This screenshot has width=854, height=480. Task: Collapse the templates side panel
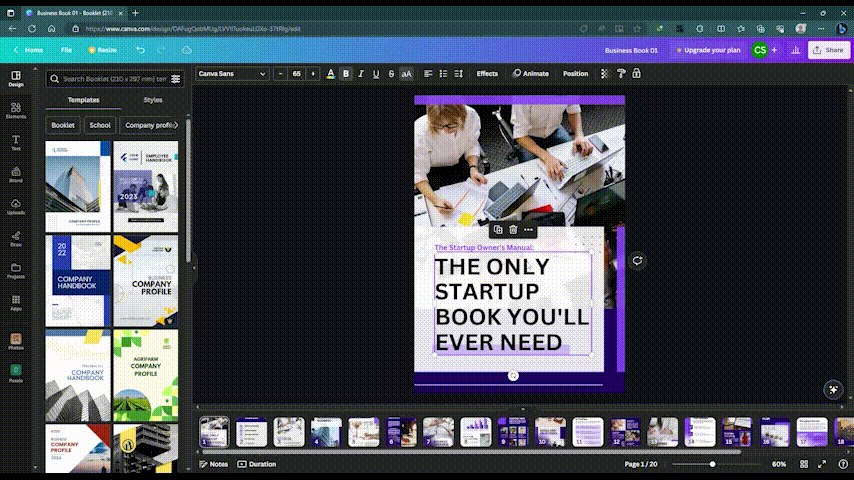194,268
